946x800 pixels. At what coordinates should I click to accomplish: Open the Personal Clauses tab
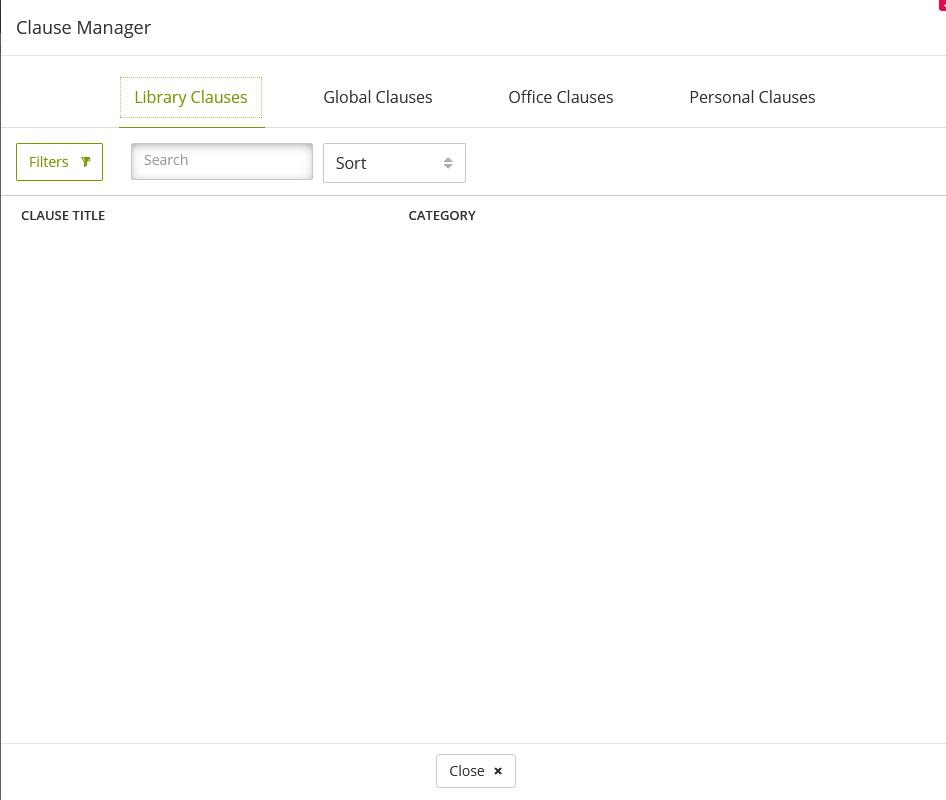pos(752,97)
